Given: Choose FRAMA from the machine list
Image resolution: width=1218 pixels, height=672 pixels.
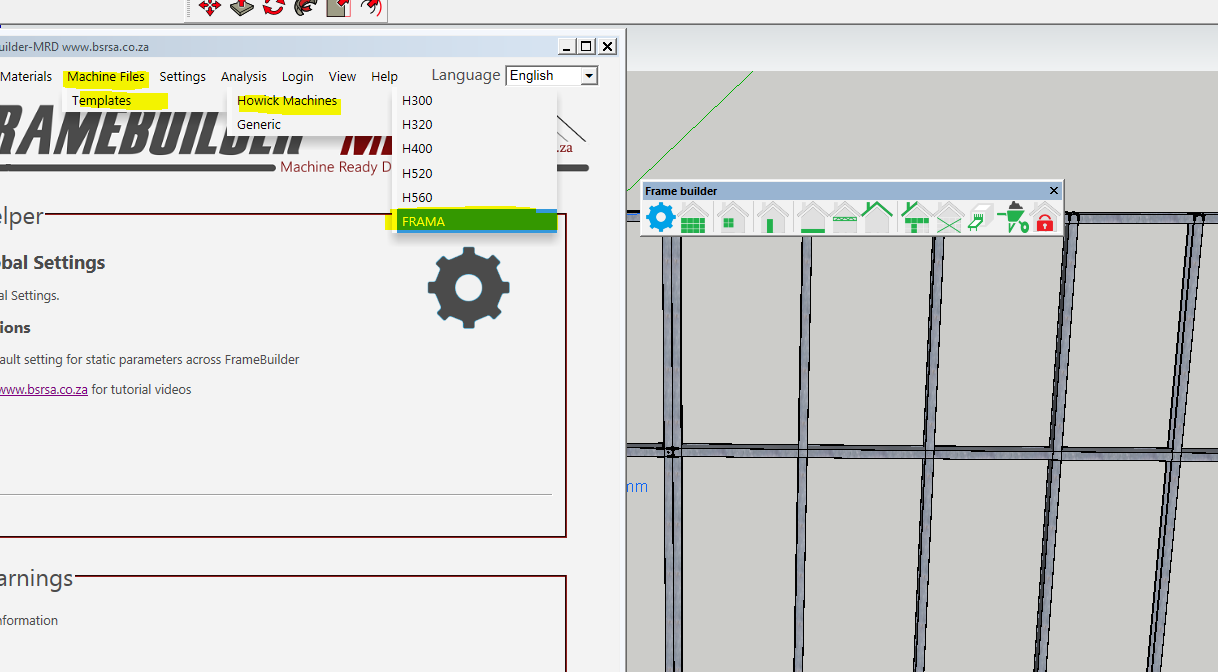Looking at the screenshot, I should (x=423, y=221).
